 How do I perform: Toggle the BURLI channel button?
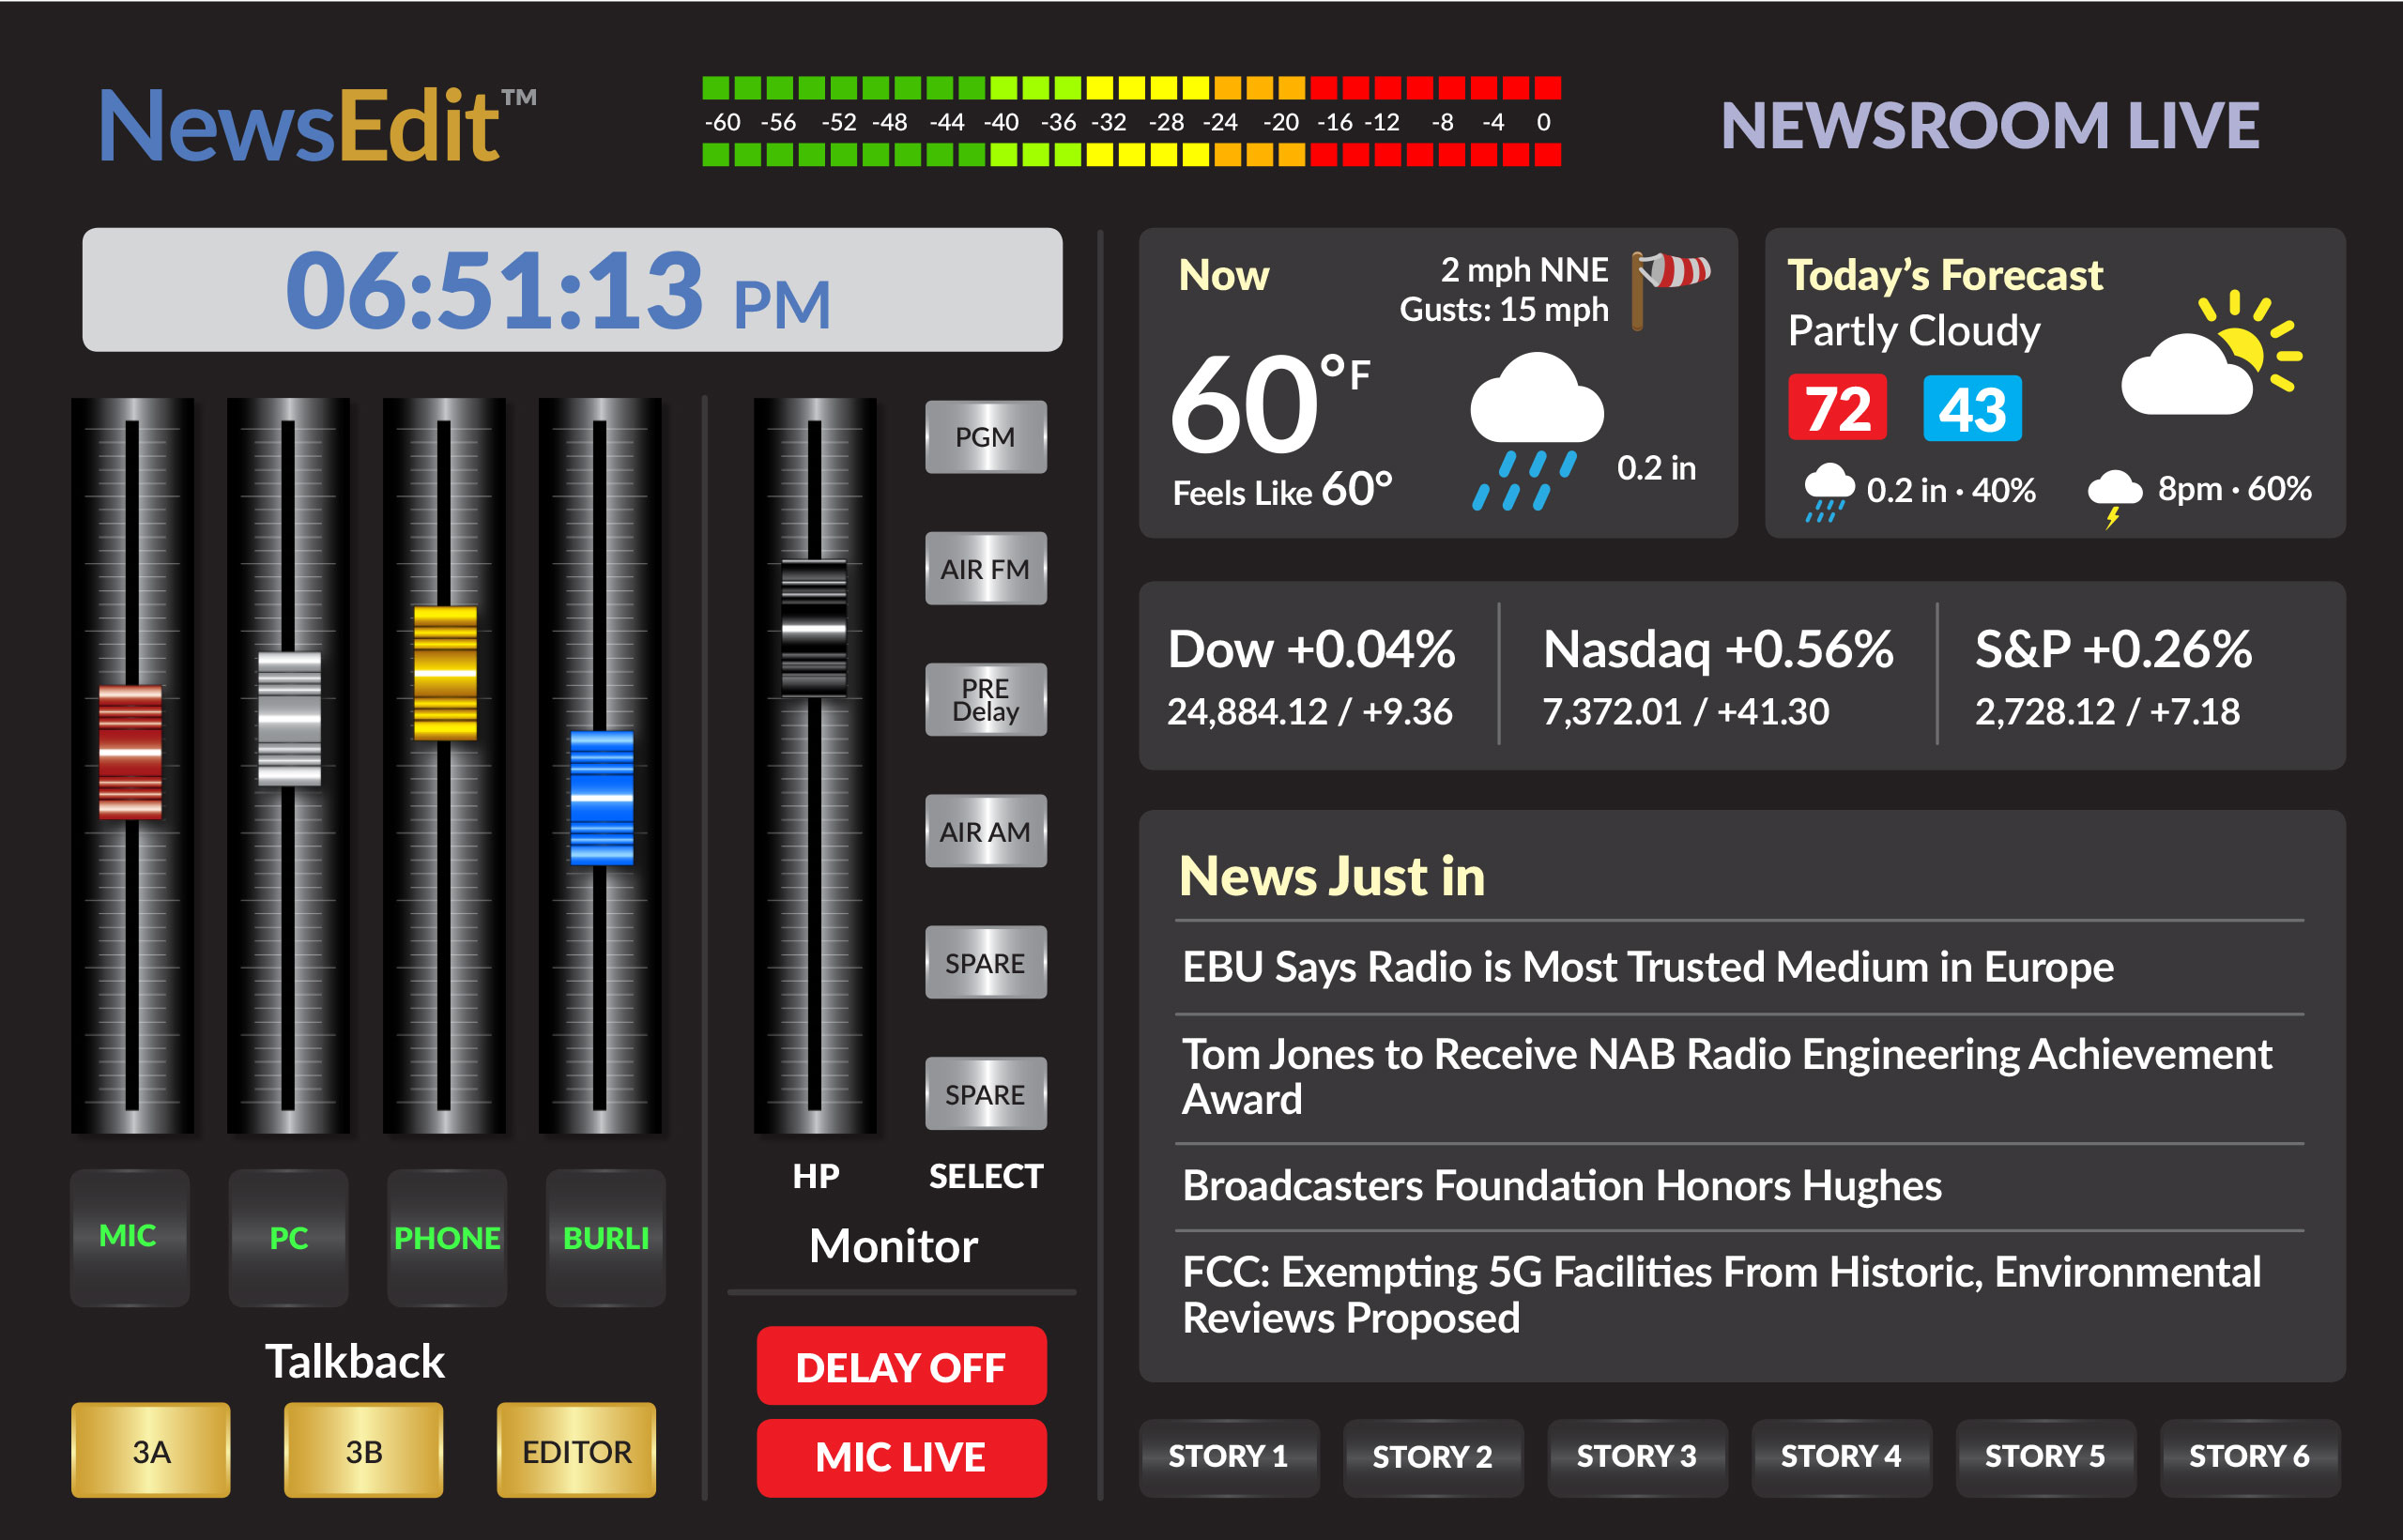(606, 1237)
